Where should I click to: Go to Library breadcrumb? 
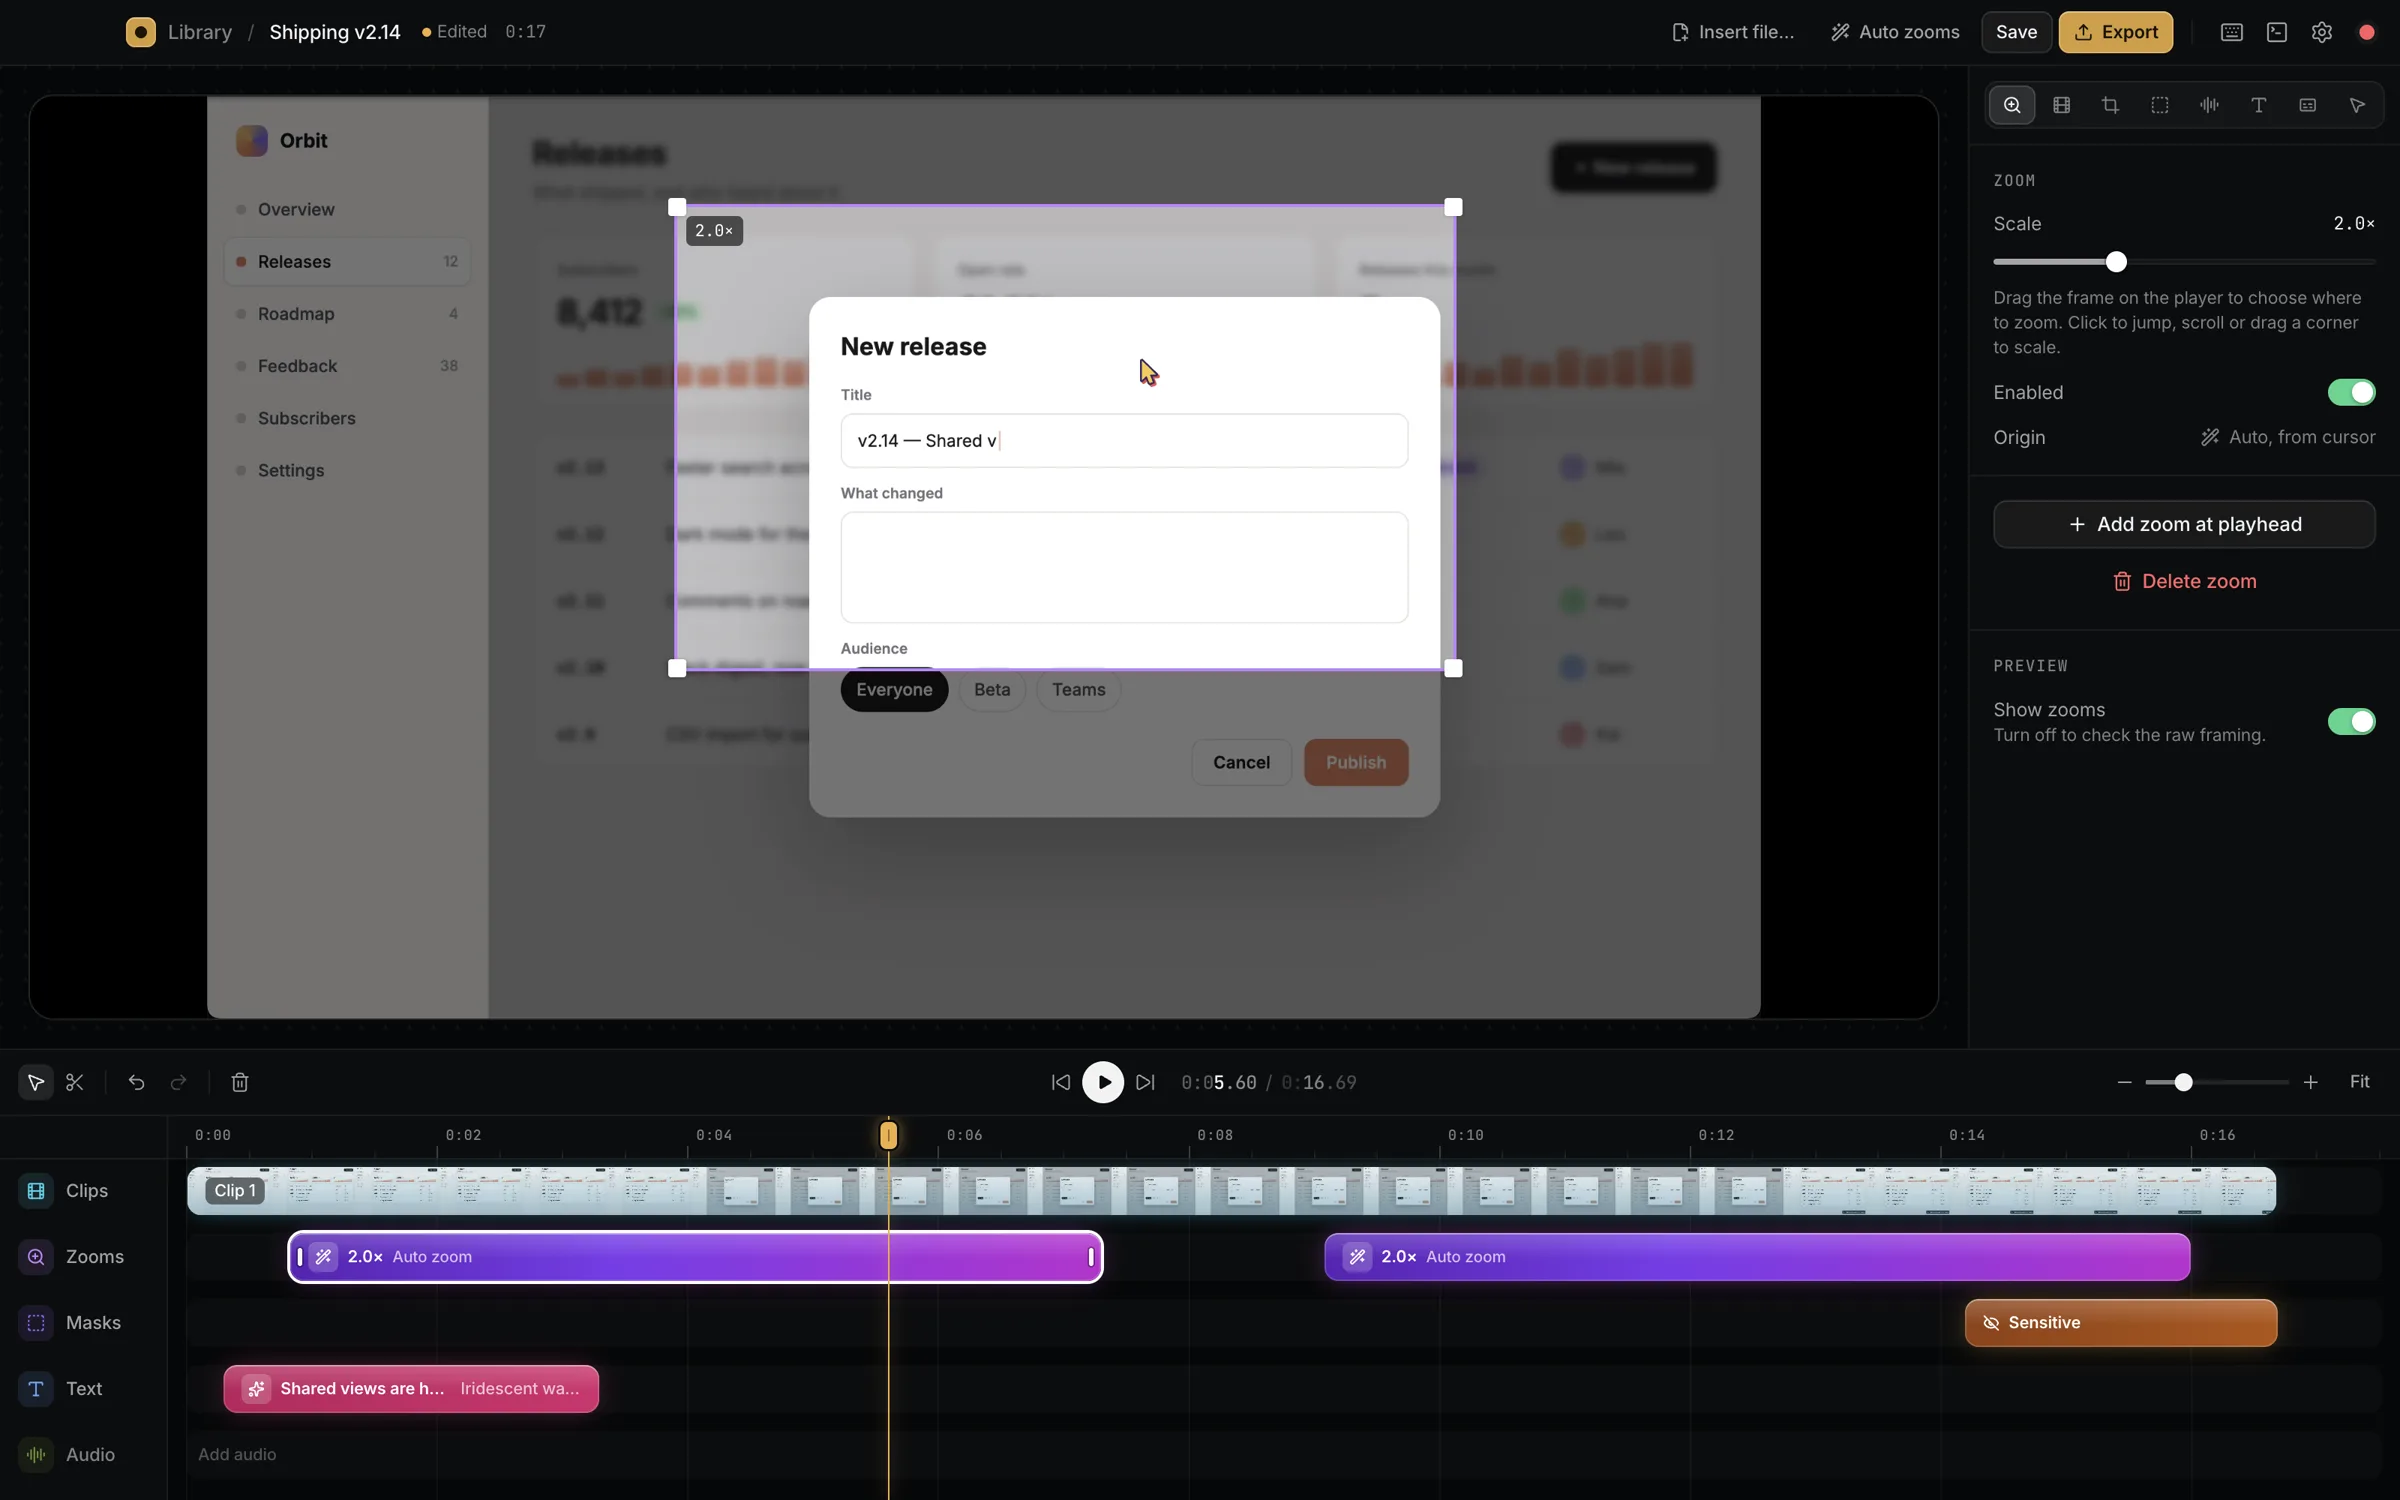pos(200,32)
